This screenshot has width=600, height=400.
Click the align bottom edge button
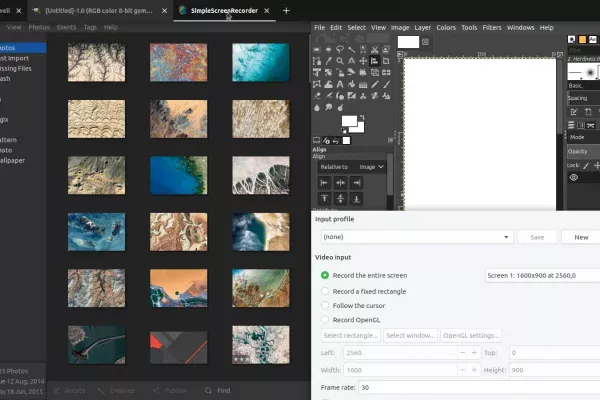pos(356,199)
